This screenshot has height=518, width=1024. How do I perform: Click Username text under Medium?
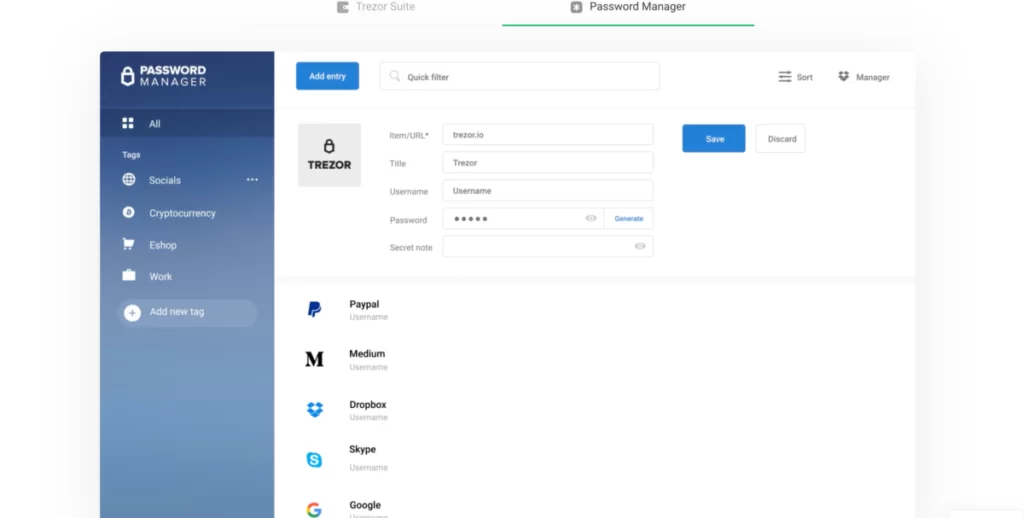[368, 367]
